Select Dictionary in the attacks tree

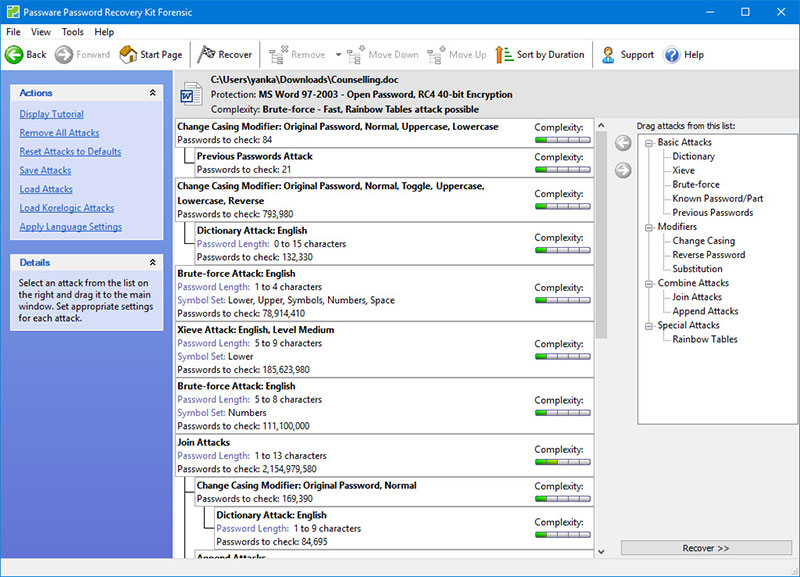click(x=693, y=157)
